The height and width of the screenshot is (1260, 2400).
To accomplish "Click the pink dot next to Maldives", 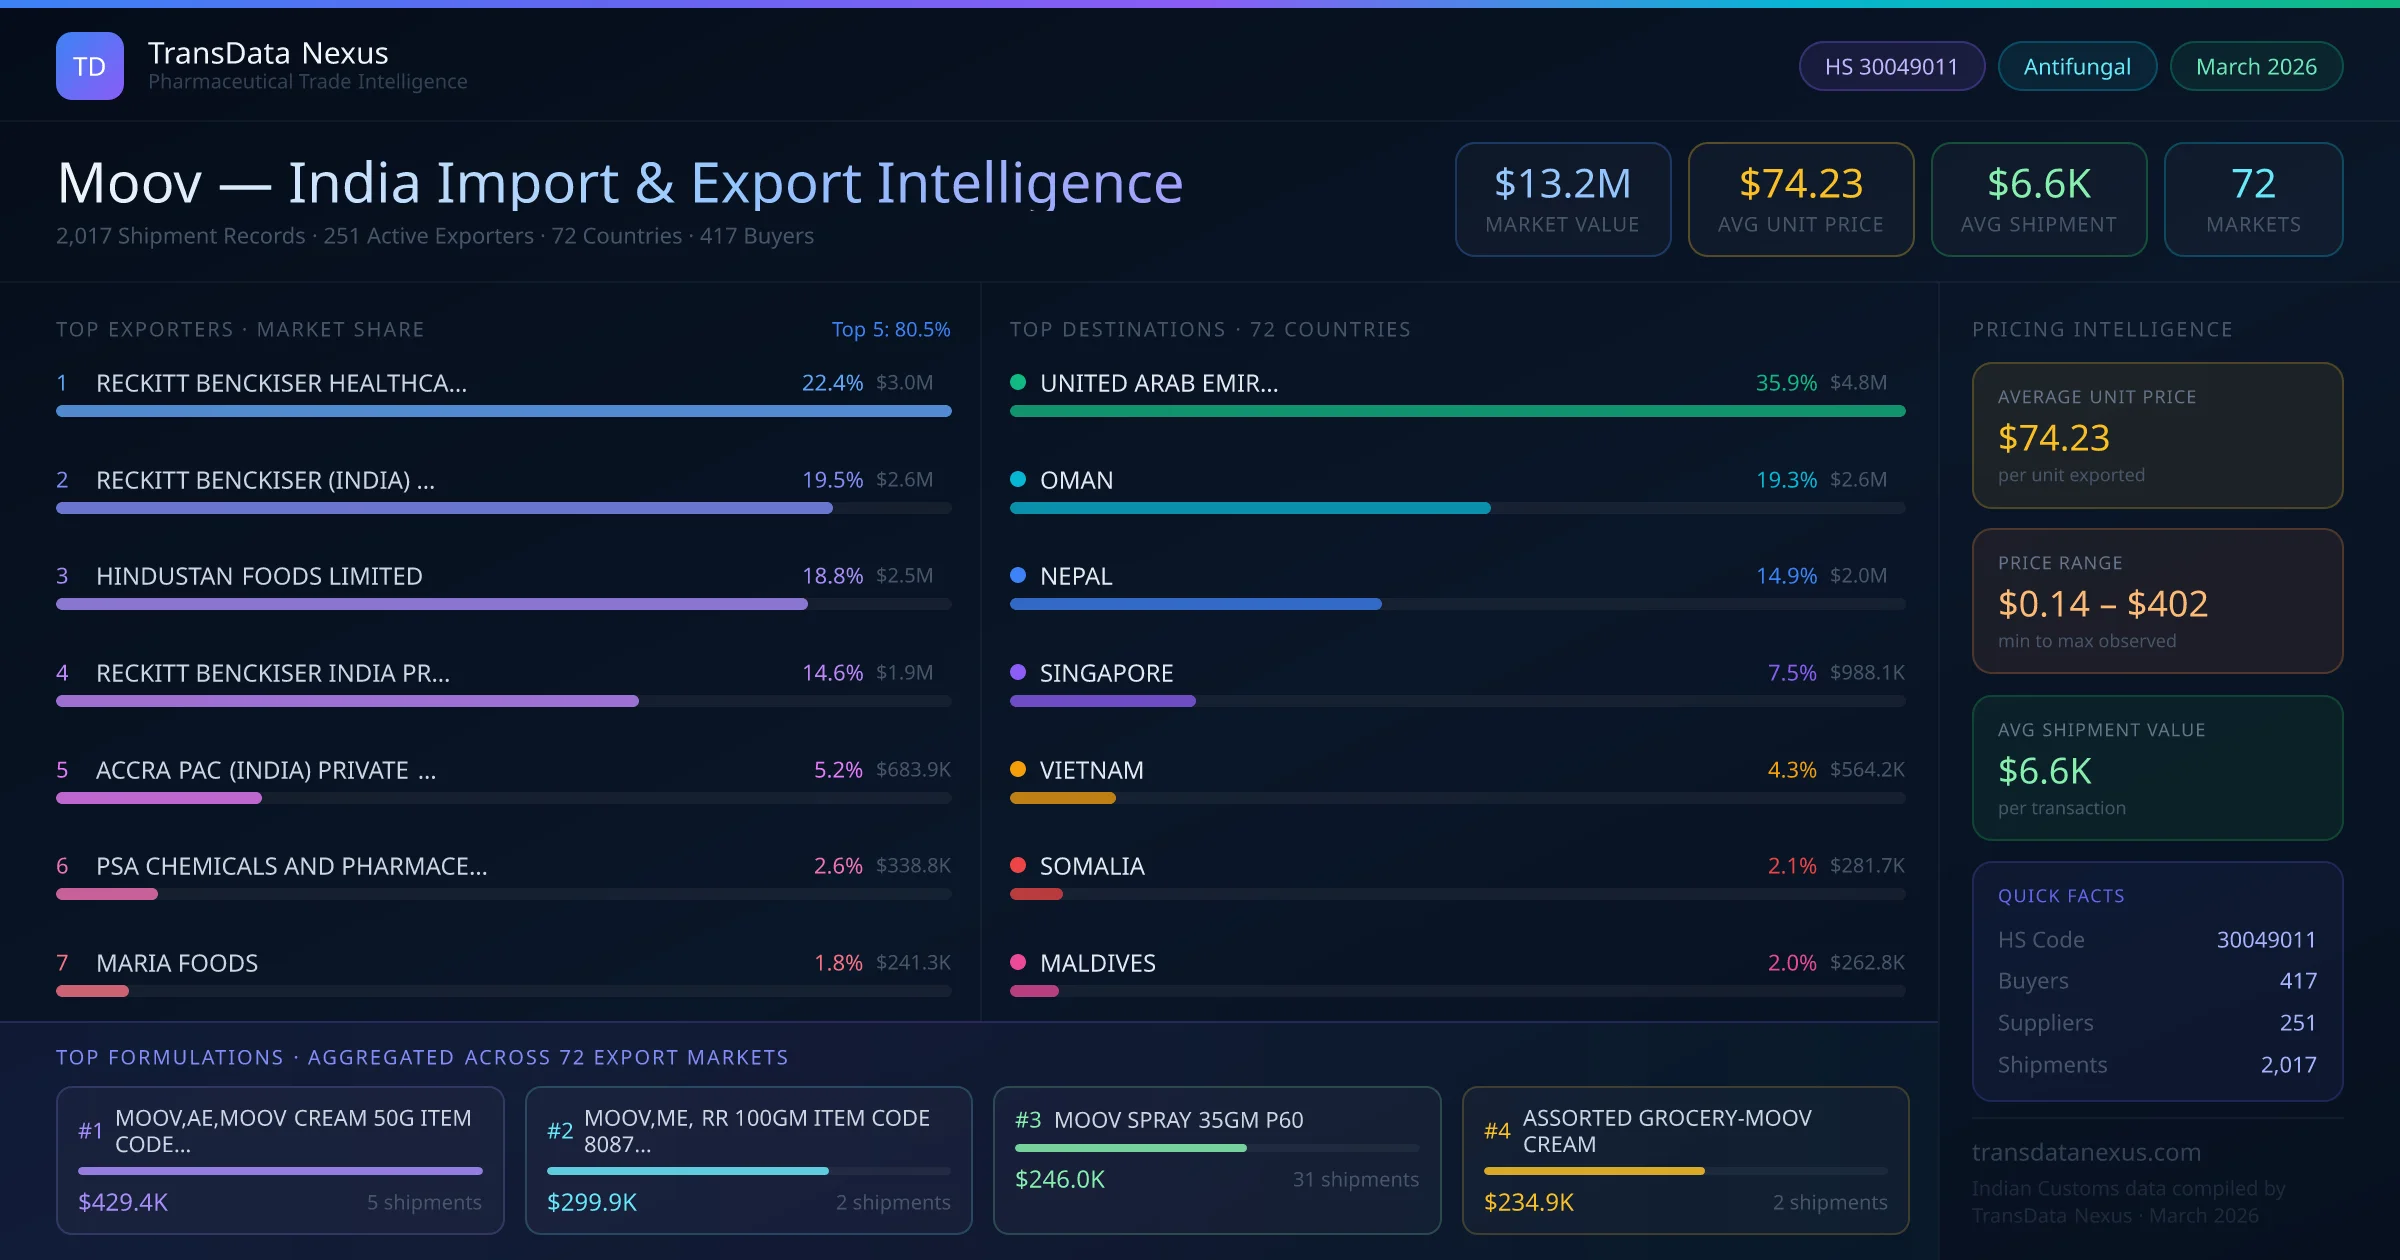I will (x=1018, y=962).
